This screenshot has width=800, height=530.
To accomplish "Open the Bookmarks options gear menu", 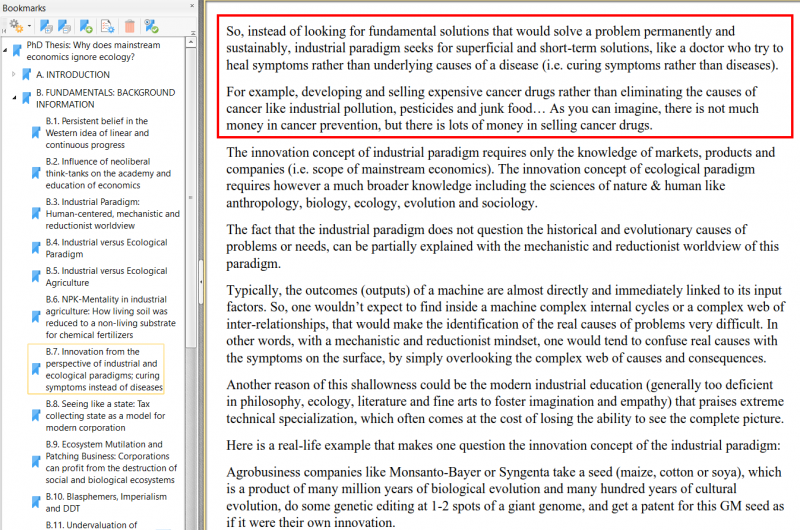I will [16, 26].
